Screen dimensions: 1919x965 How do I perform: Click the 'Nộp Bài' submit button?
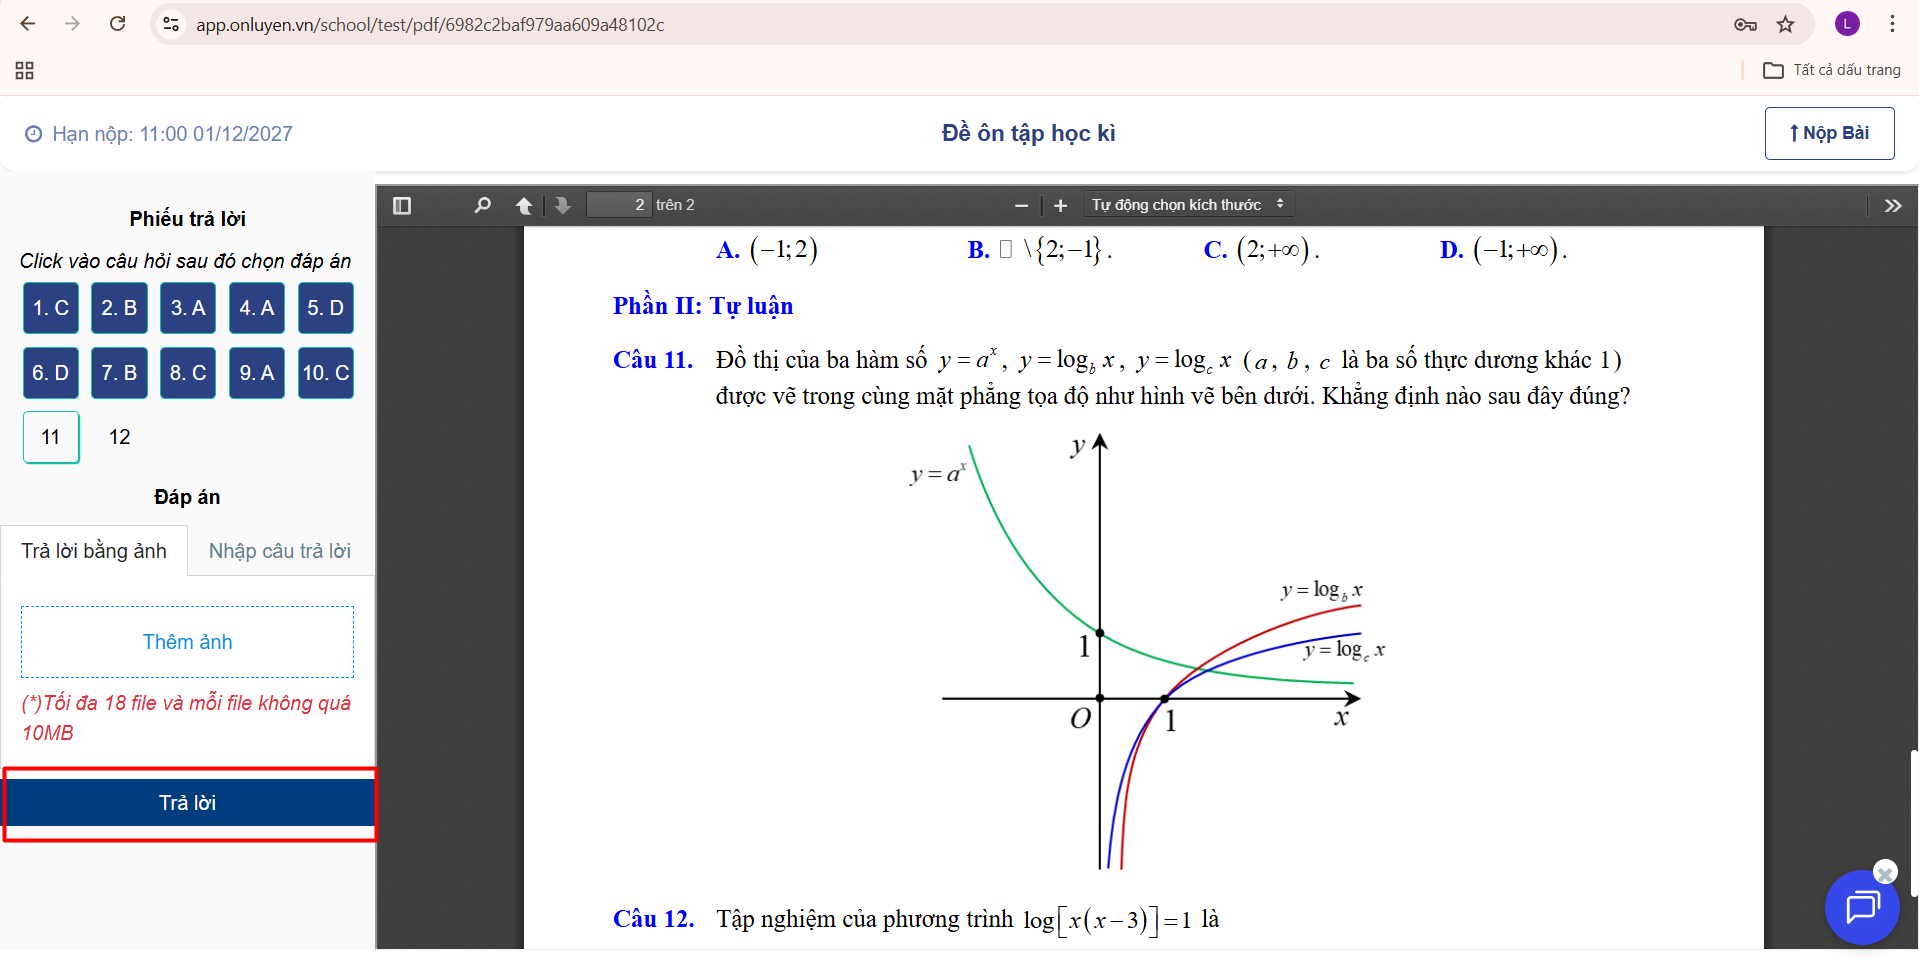tap(1829, 133)
